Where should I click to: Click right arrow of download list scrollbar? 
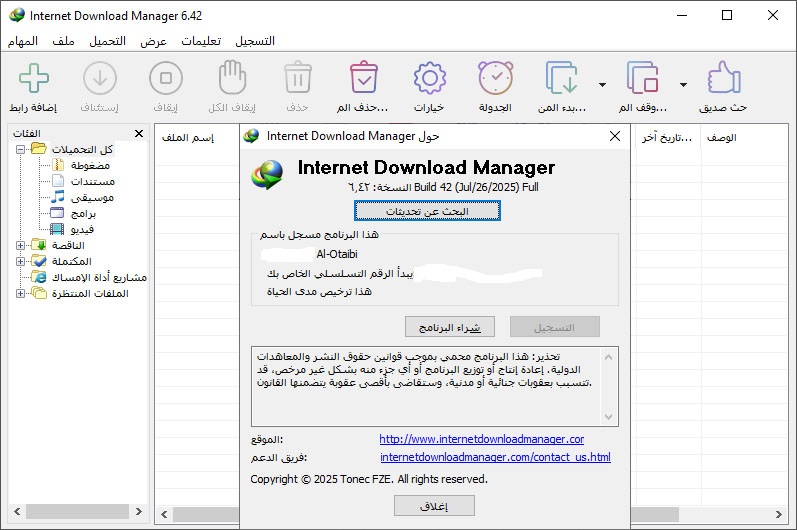(779, 514)
